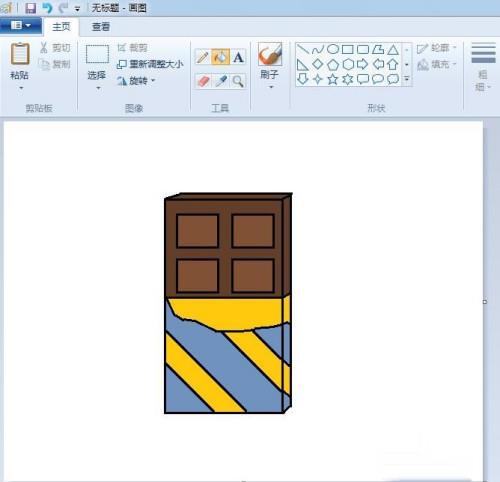Select the Fill with color bucket tool
500x482 pixels.
[220, 57]
